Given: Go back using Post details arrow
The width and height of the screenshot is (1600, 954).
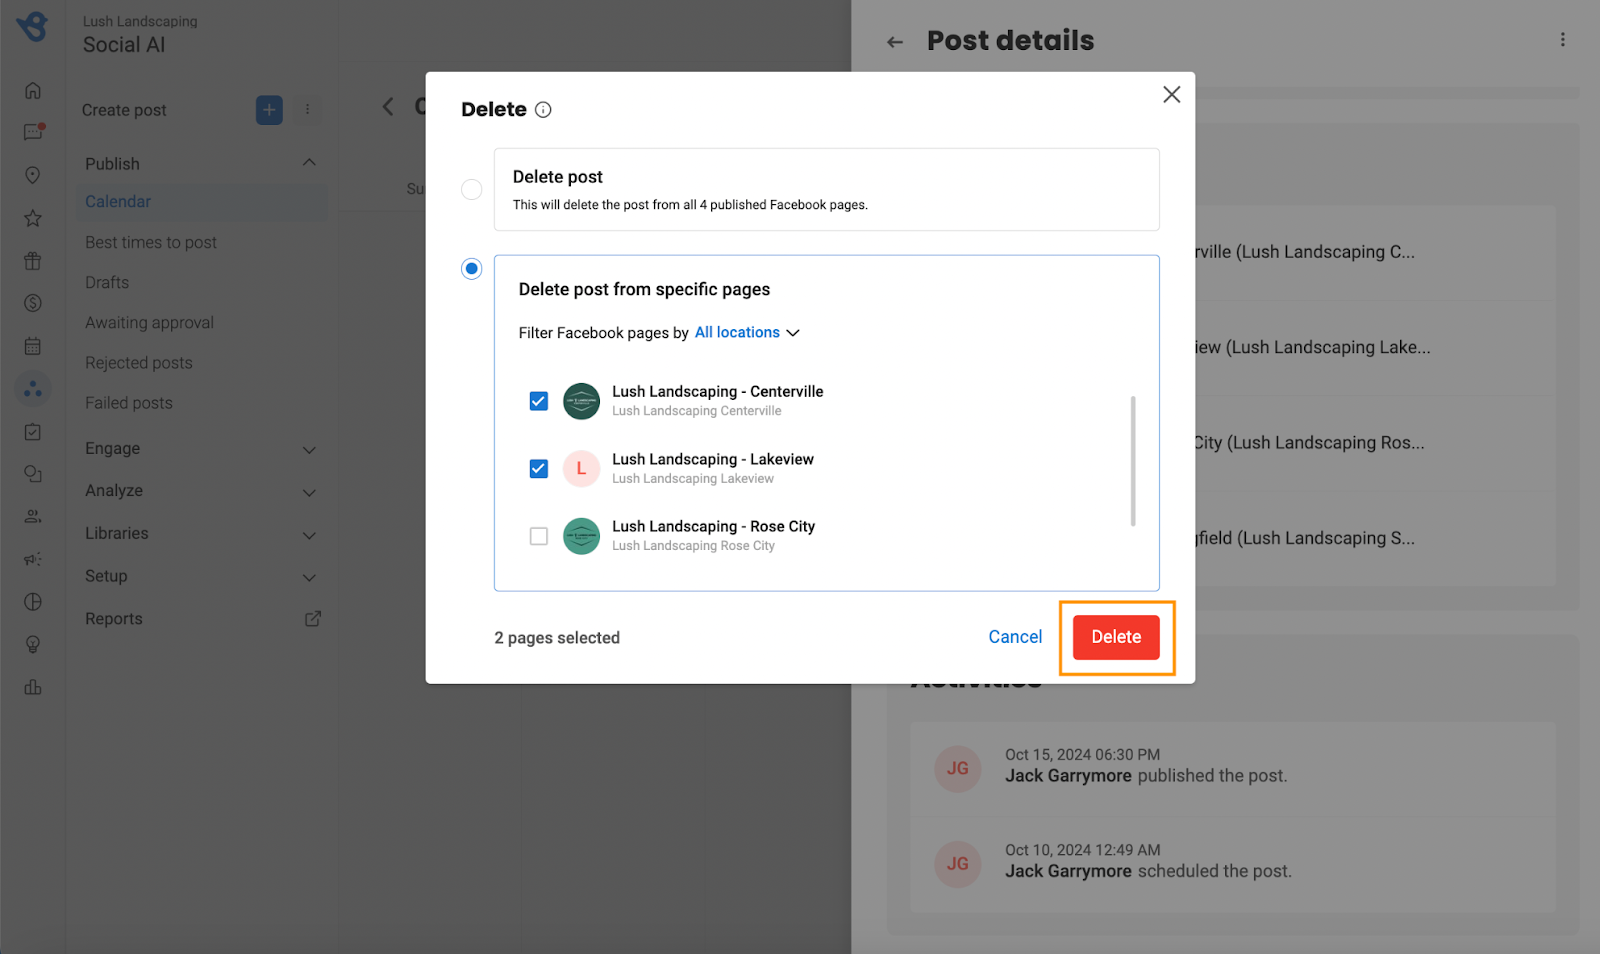Looking at the screenshot, I should point(895,42).
